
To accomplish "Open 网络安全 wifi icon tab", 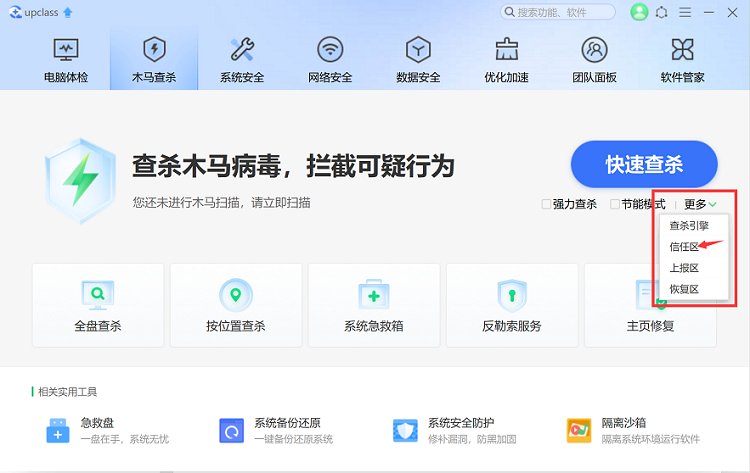I will 330,58.
